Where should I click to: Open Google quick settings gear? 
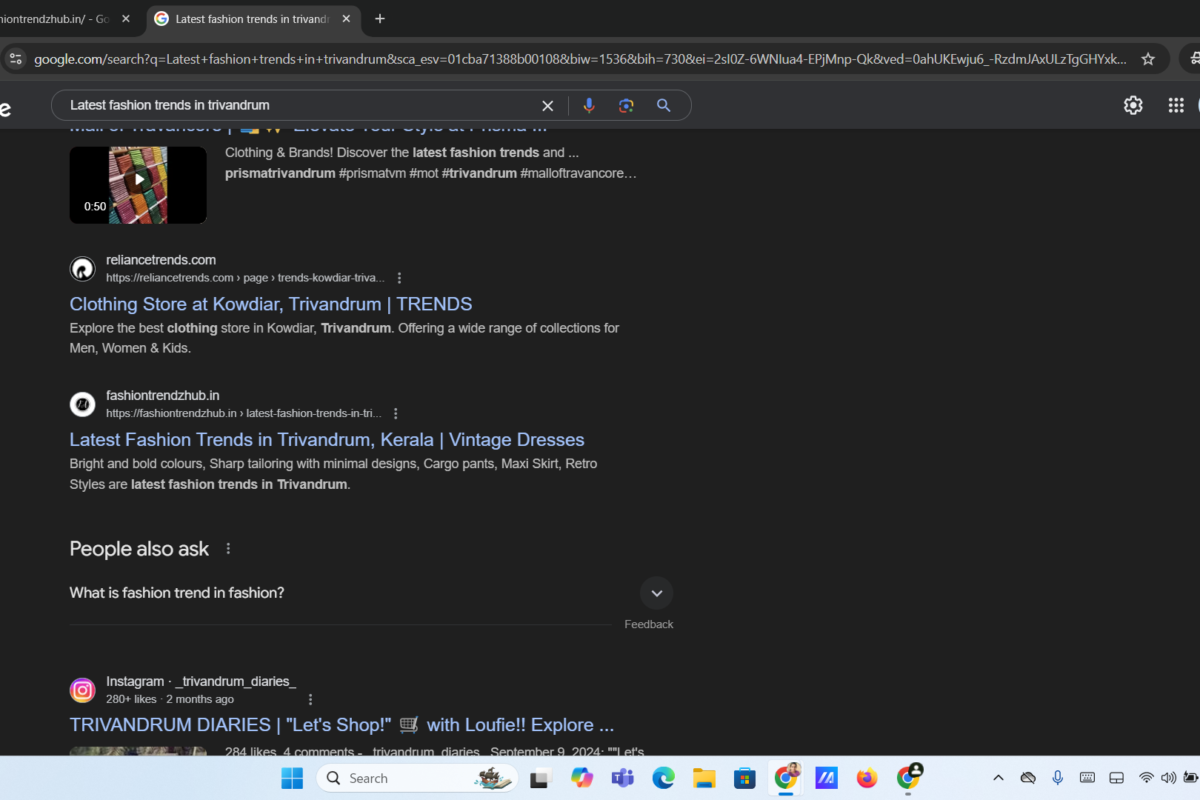(x=1133, y=105)
